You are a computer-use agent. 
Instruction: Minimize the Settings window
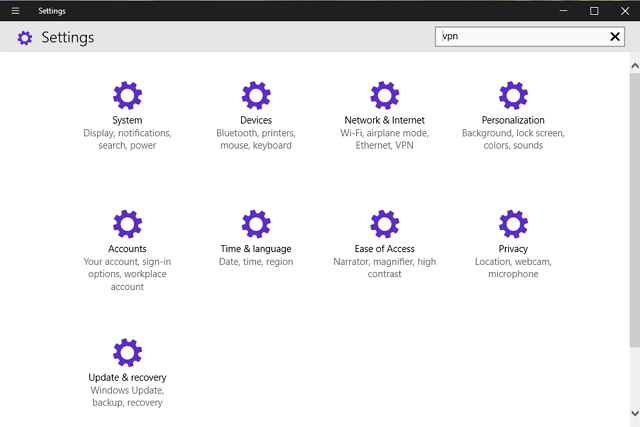(x=563, y=11)
